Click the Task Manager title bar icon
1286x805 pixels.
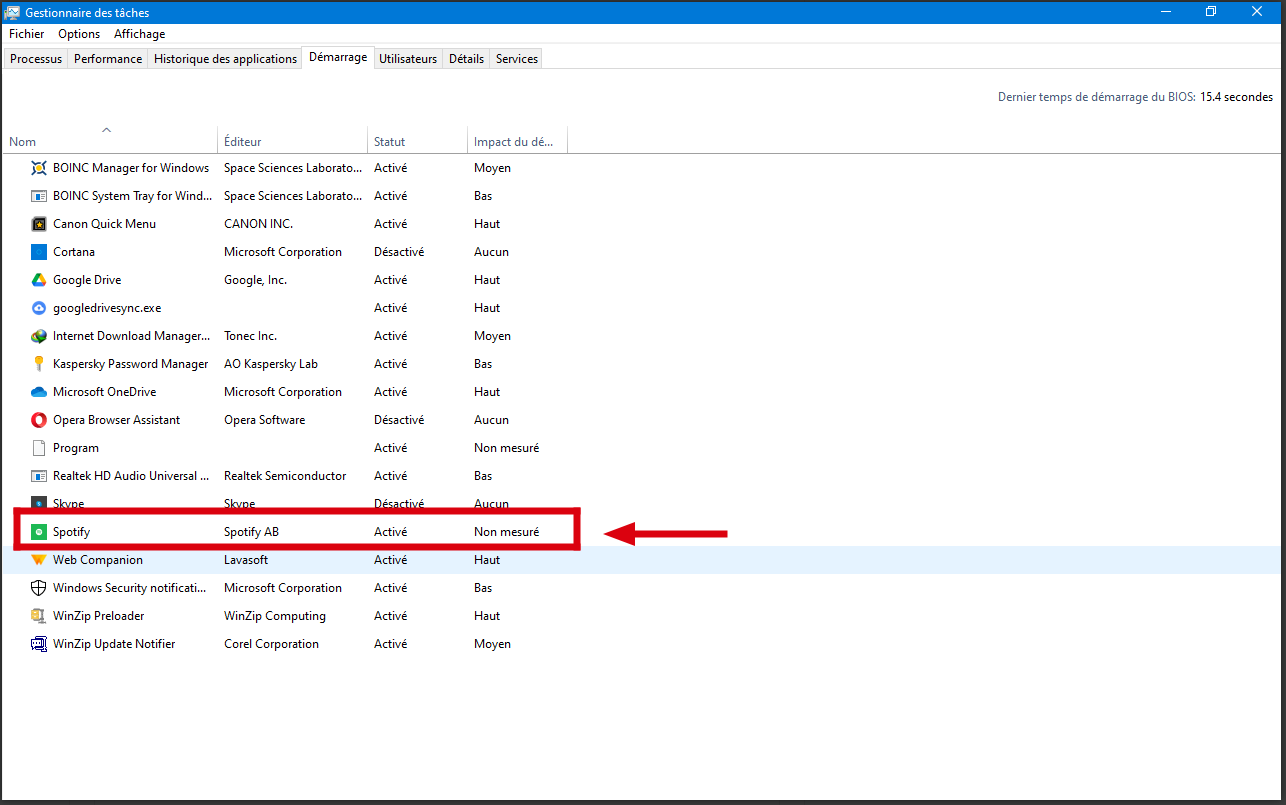(12, 12)
